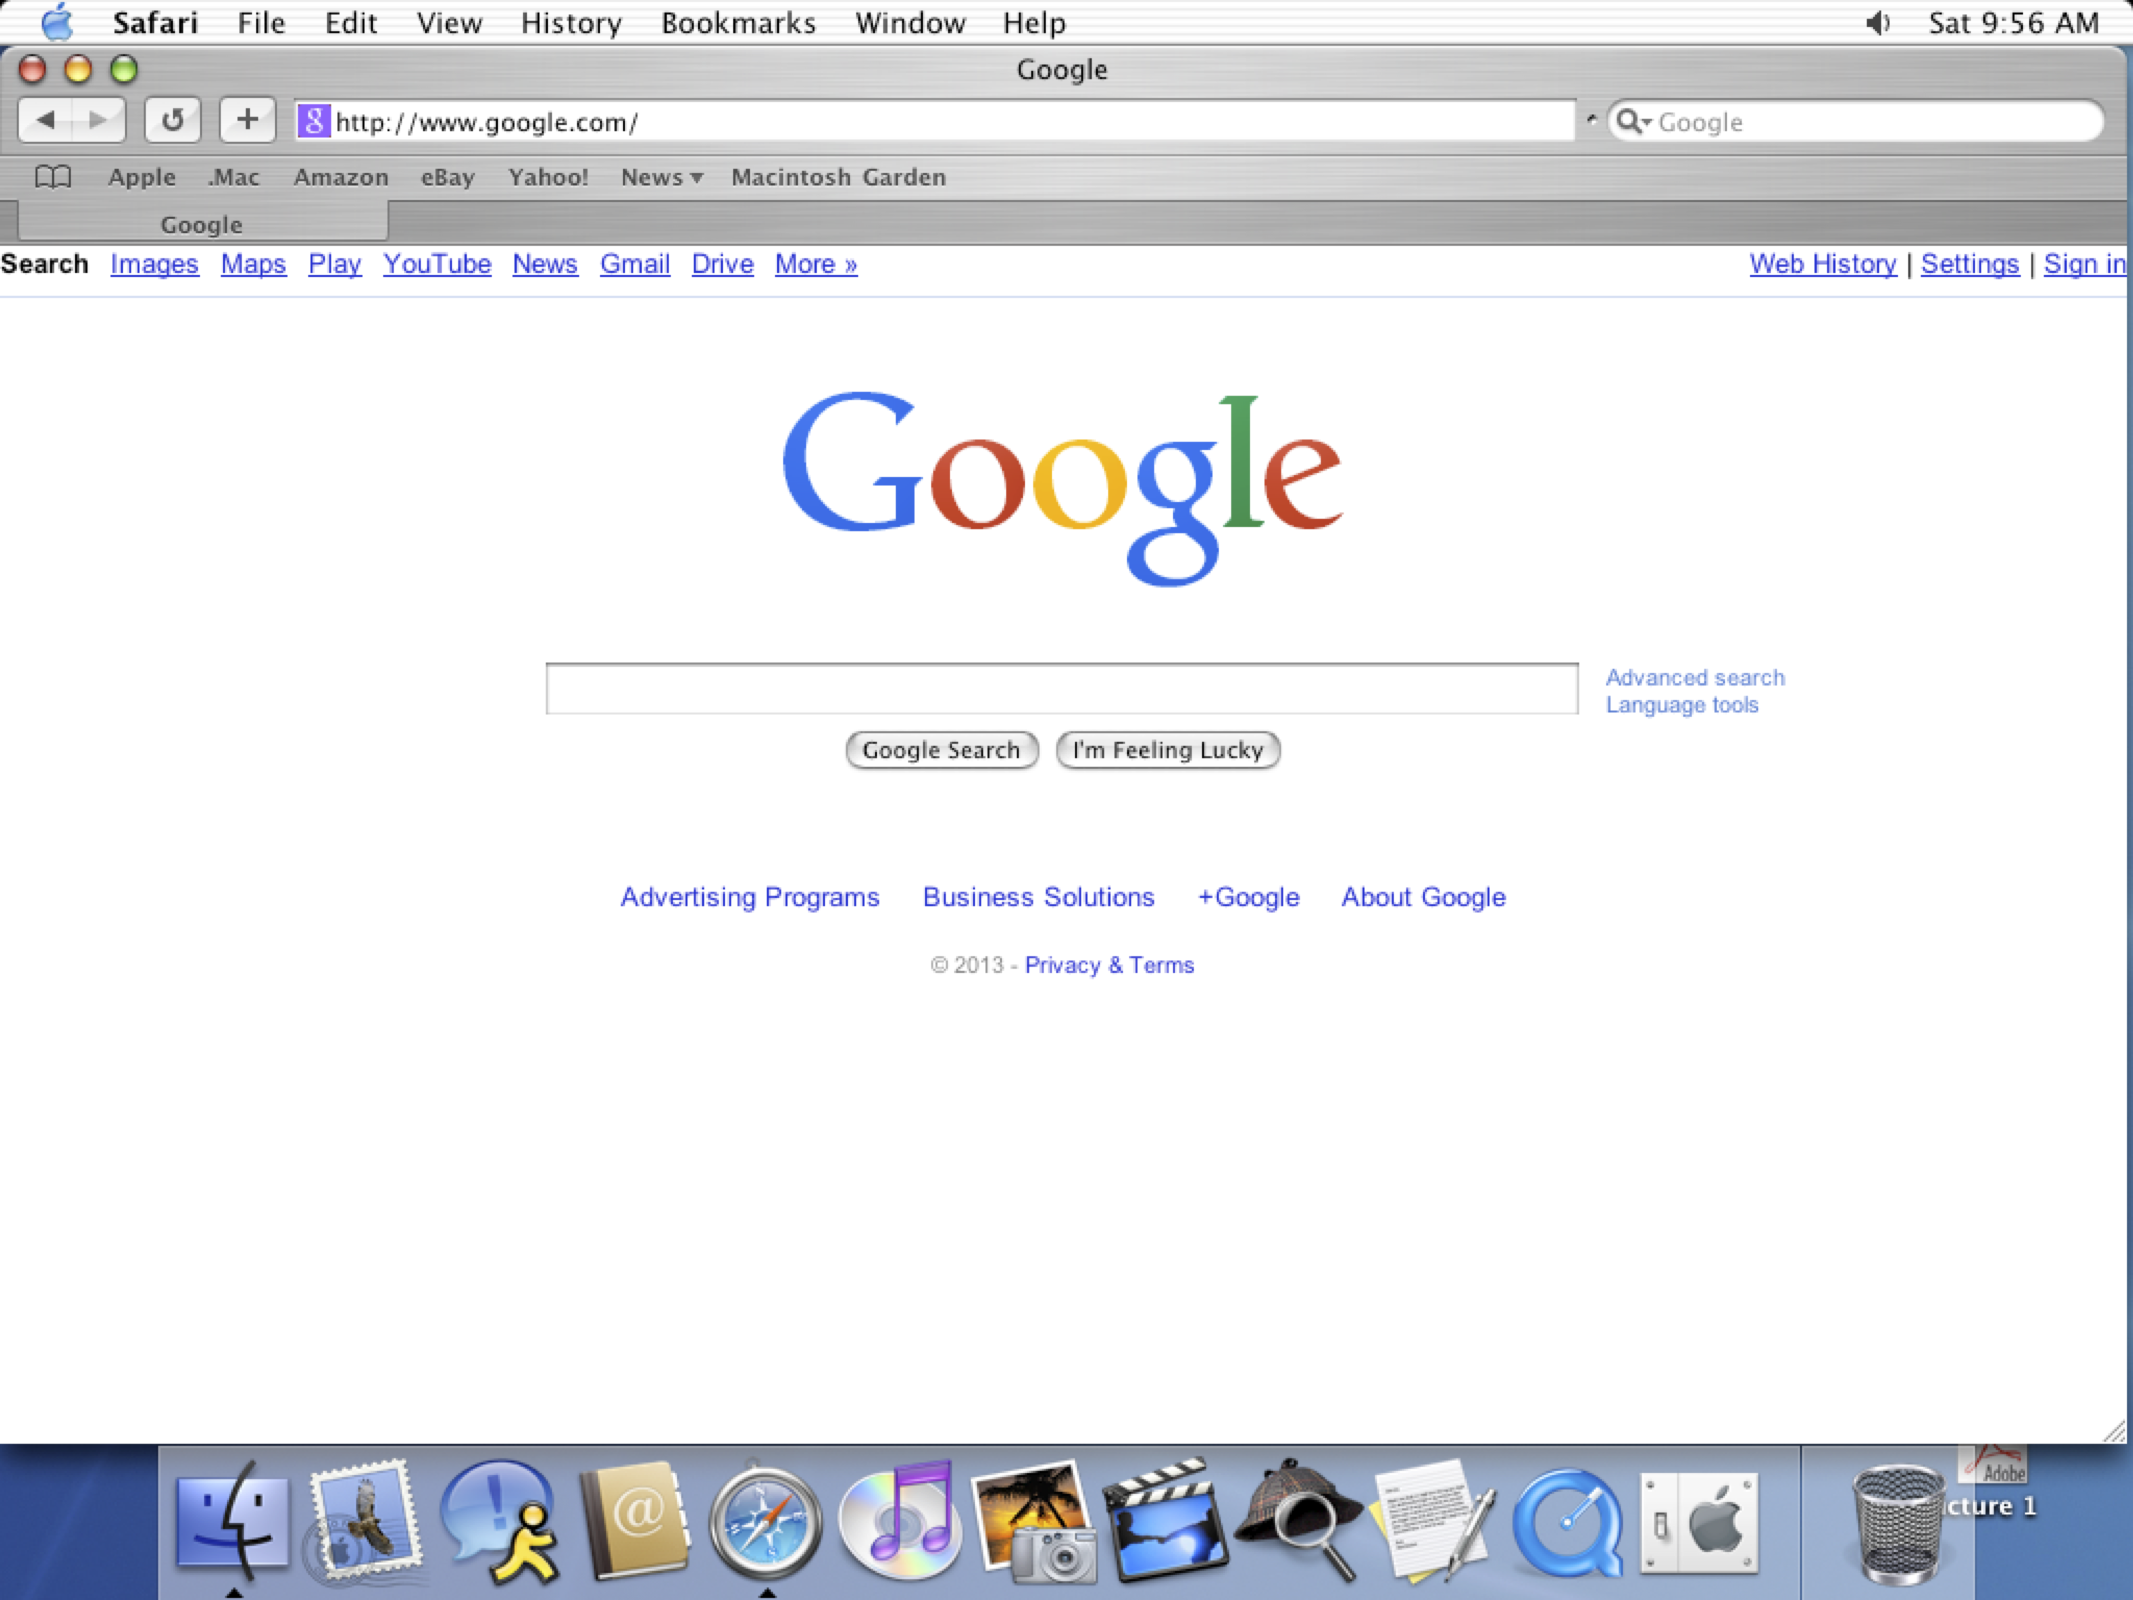Open Address Book from the Dock
The width and height of the screenshot is (2133, 1600).
click(634, 1521)
